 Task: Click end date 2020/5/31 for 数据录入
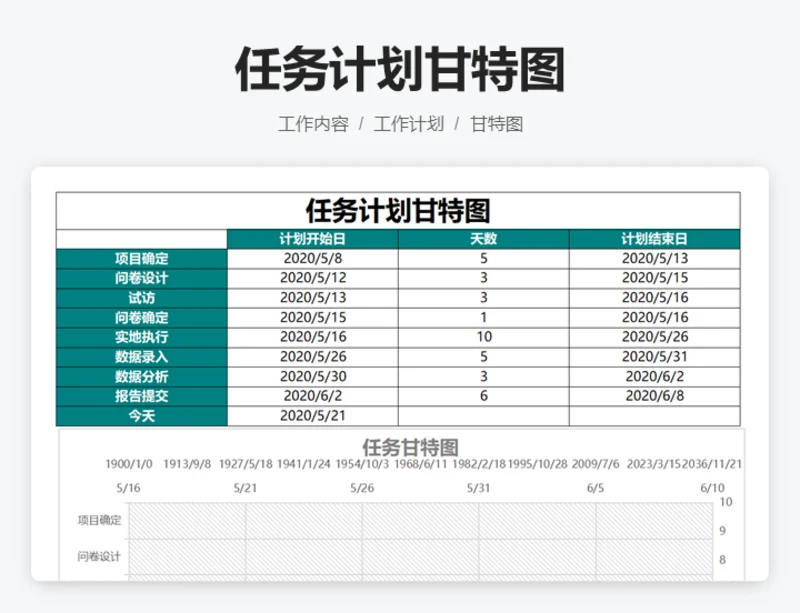655,357
